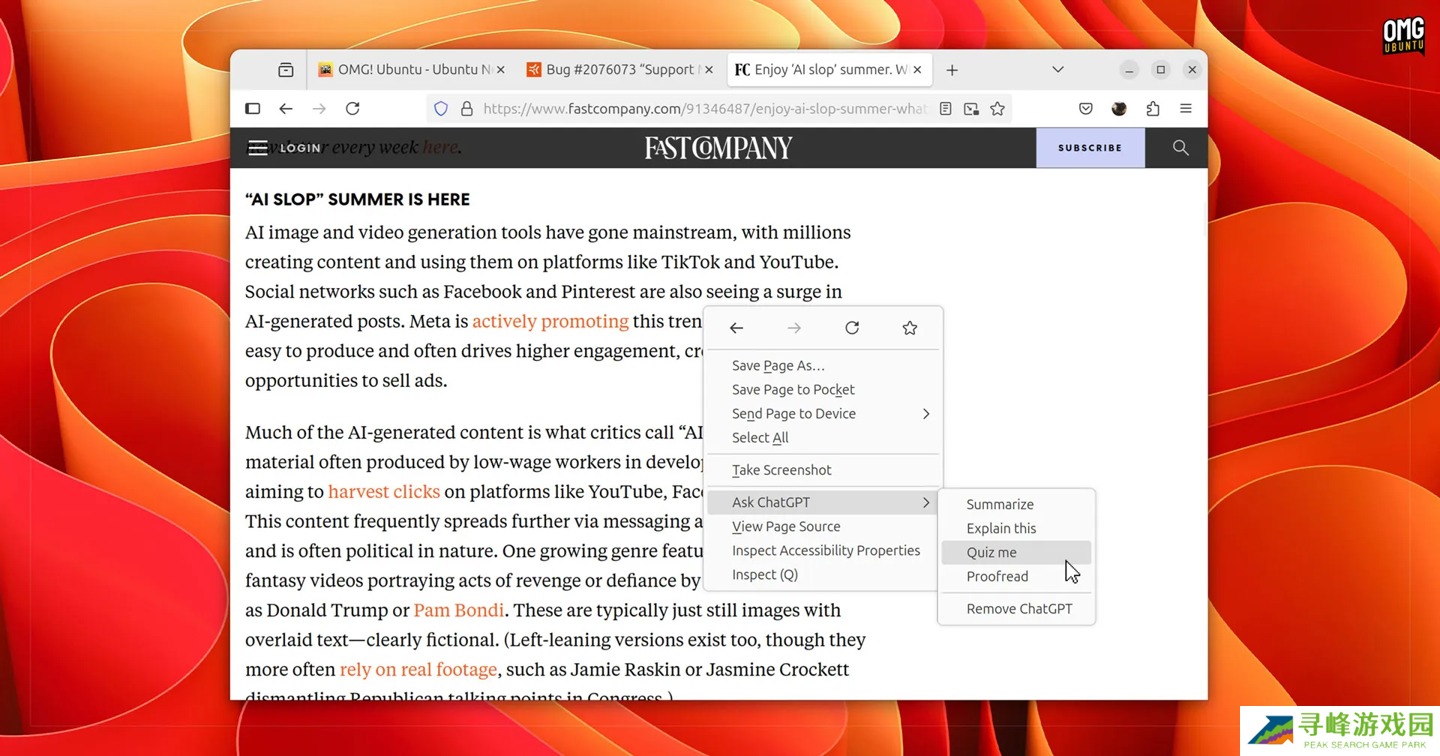Screen dimensions: 1440x756
Task: Open a new tab with the plus button
Action: (x=952, y=70)
